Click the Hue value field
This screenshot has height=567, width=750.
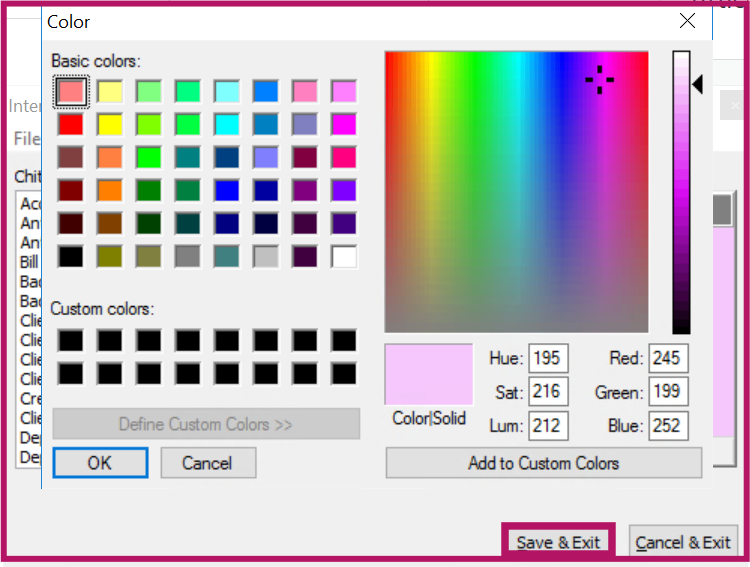(x=548, y=358)
